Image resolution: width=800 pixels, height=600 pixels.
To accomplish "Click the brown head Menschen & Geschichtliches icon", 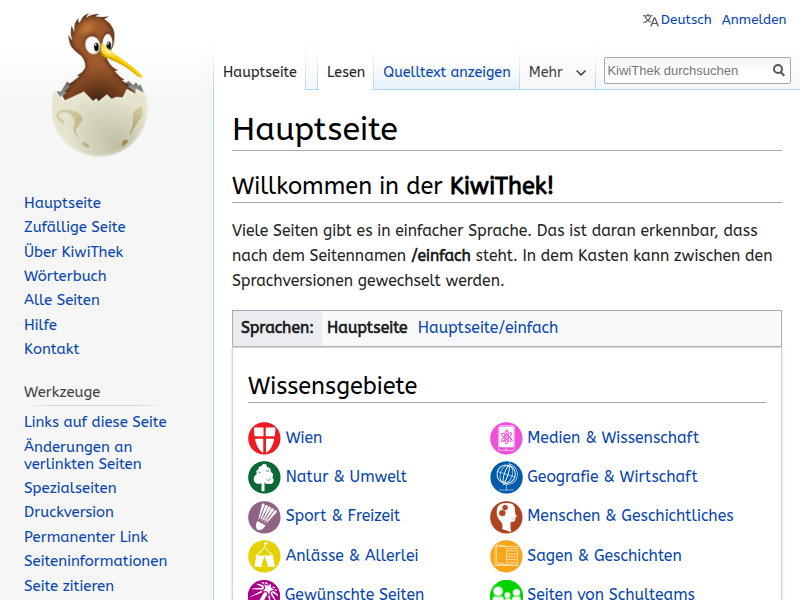I will point(506,516).
